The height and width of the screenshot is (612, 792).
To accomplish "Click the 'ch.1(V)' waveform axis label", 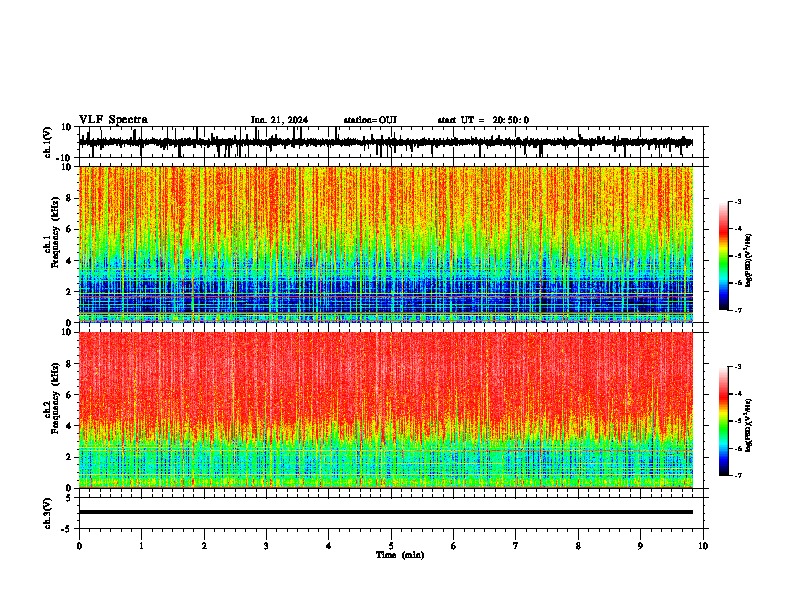I will 48,142.
